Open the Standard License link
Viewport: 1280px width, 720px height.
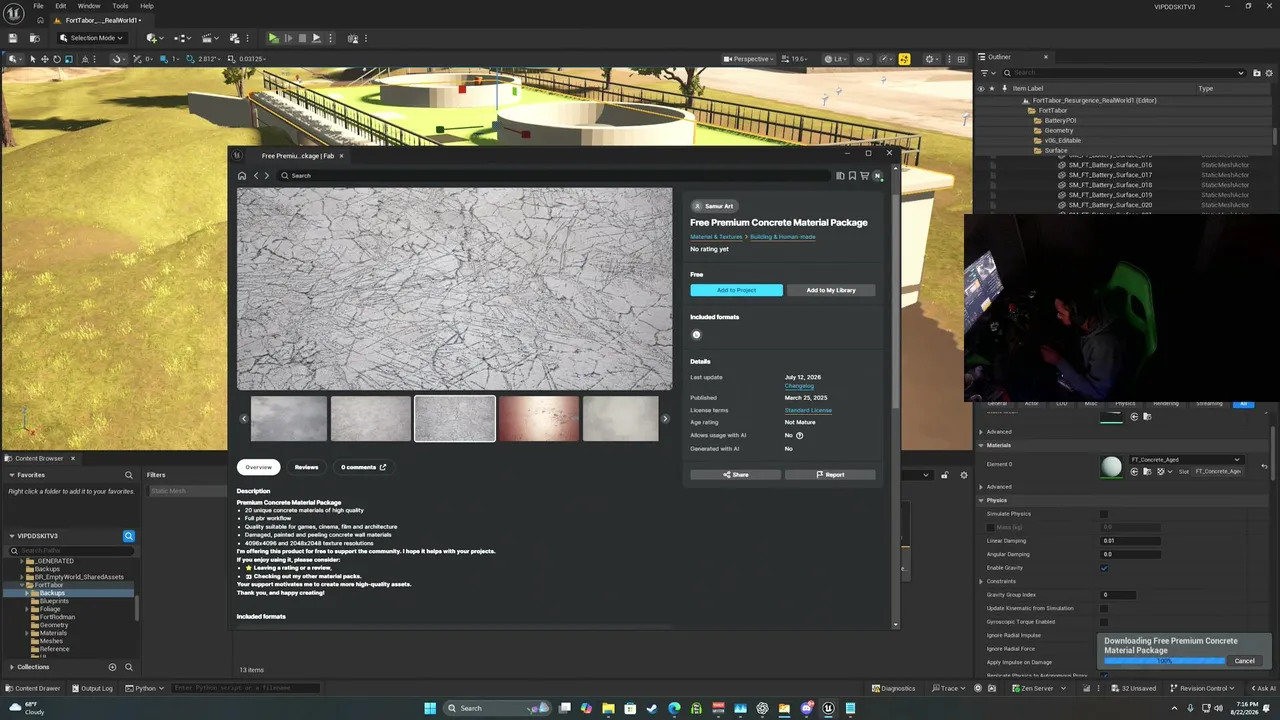tap(808, 410)
